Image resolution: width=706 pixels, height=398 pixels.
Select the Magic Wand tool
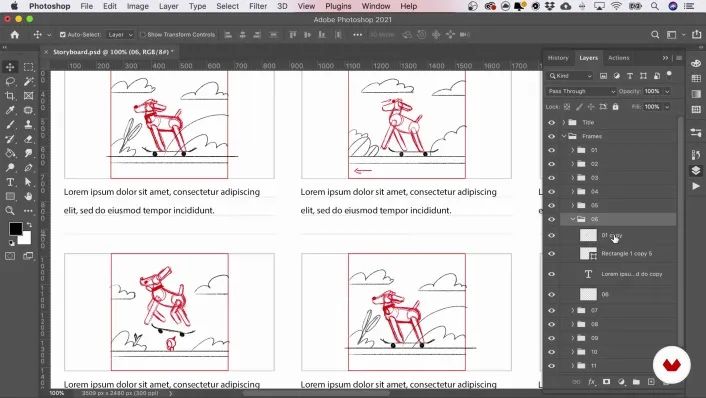28,81
